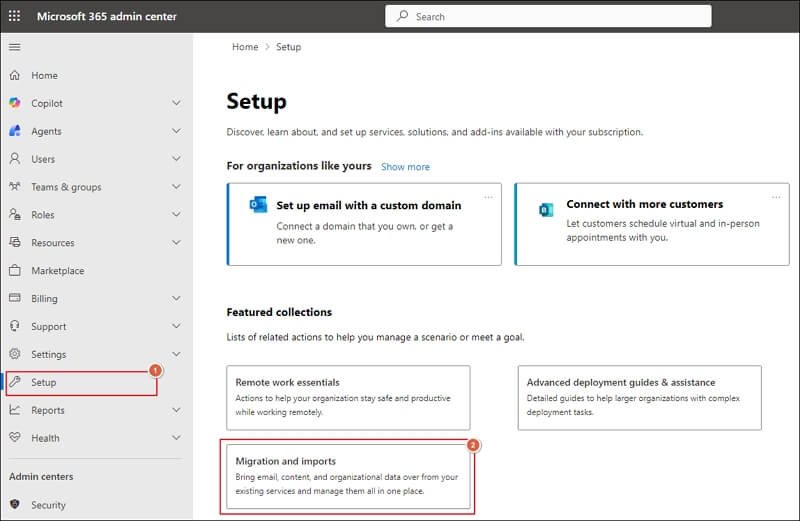Click the Teams & groups icon
Image resolution: width=800 pixels, height=521 pixels.
pos(15,186)
